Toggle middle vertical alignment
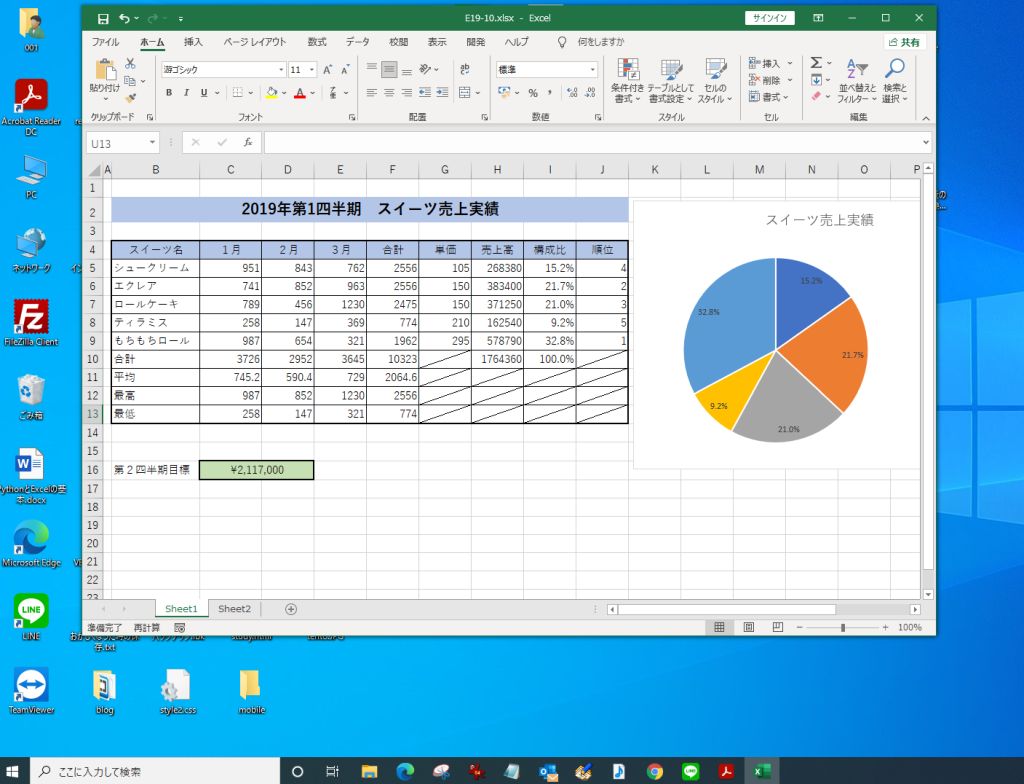This screenshot has height=784, width=1024. [389, 69]
